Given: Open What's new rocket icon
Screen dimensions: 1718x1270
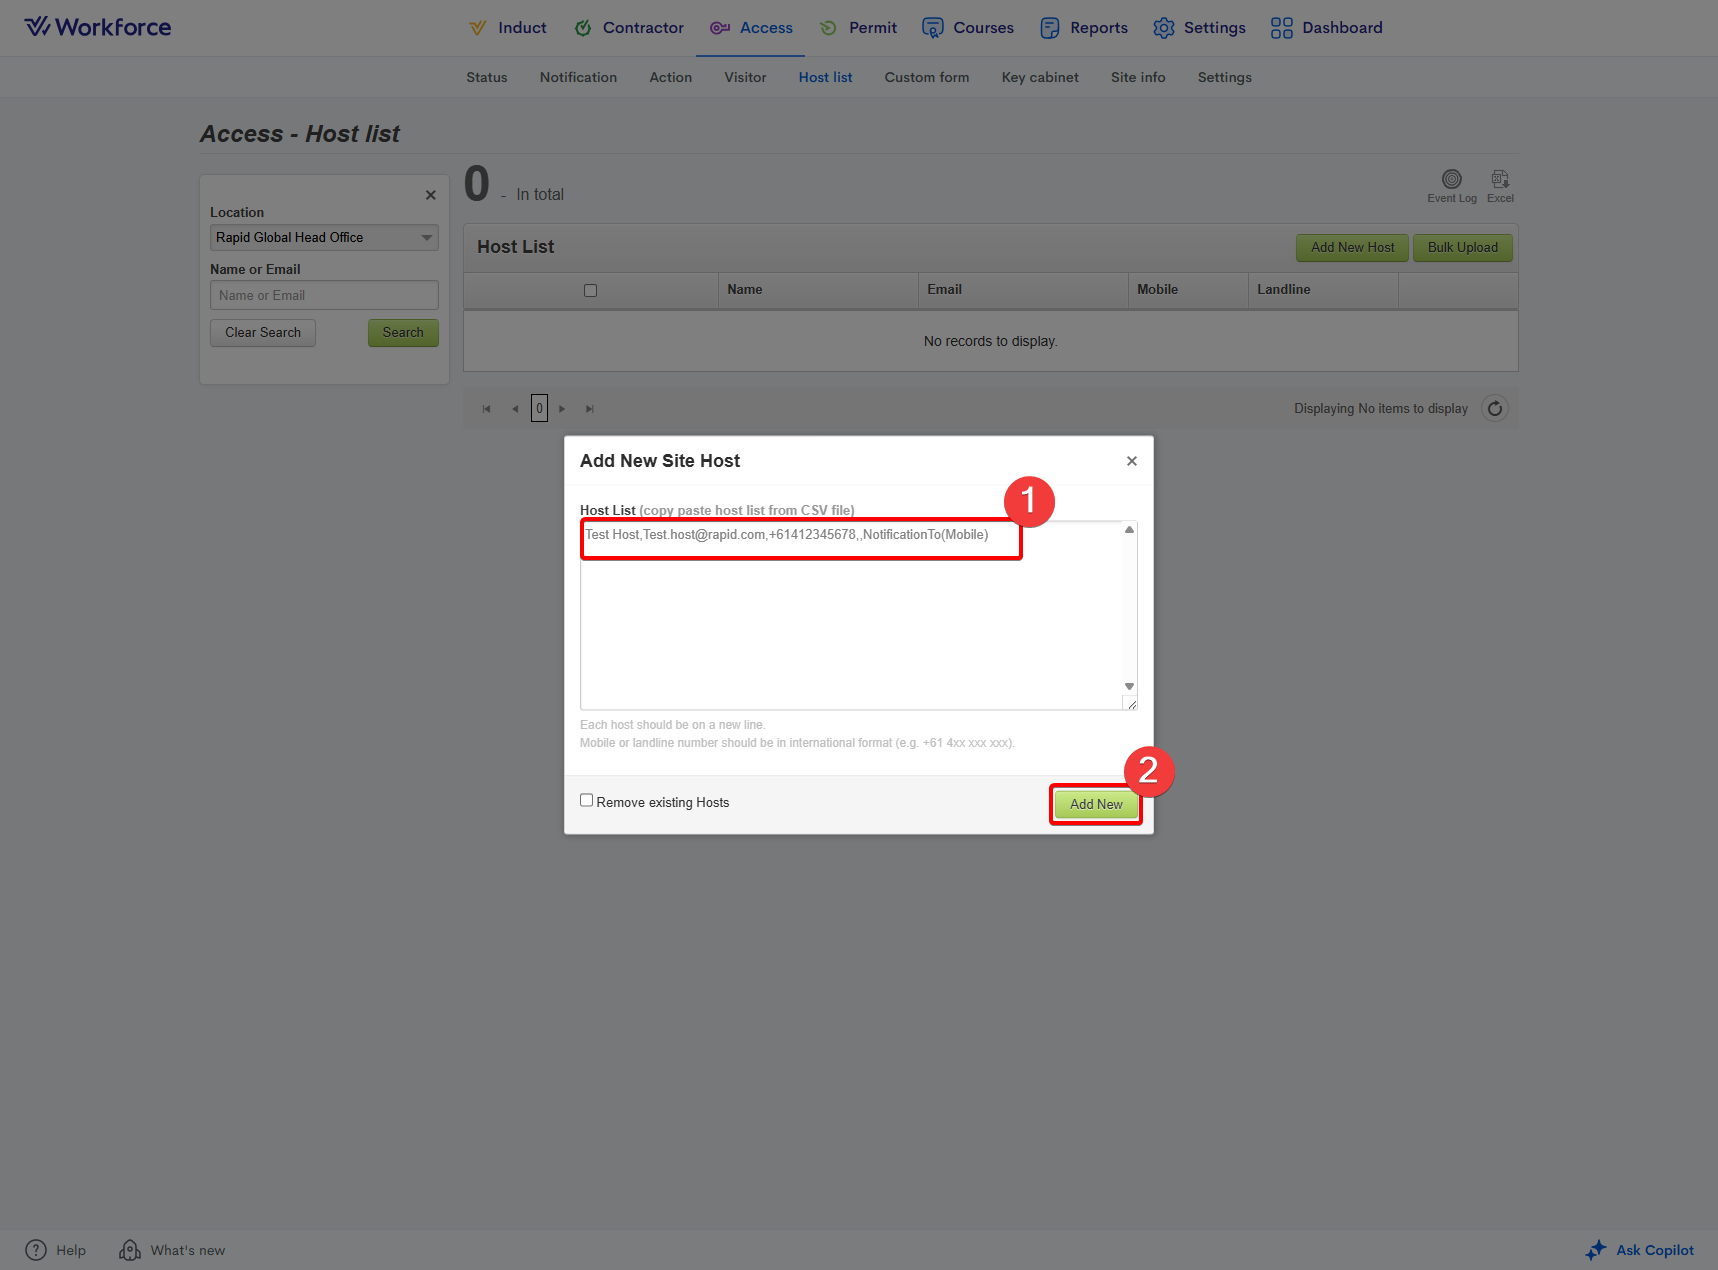Looking at the screenshot, I should pyautogui.click(x=130, y=1250).
